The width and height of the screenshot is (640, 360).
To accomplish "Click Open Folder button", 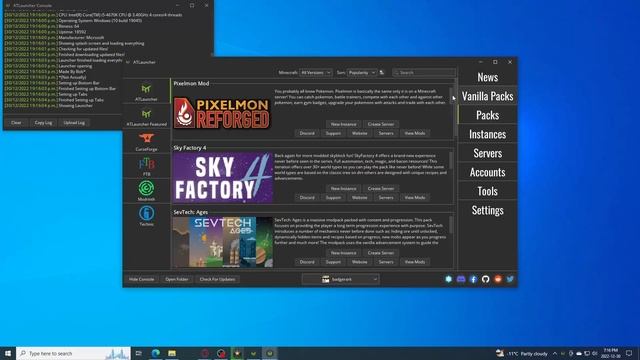I will (x=177, y=279).
